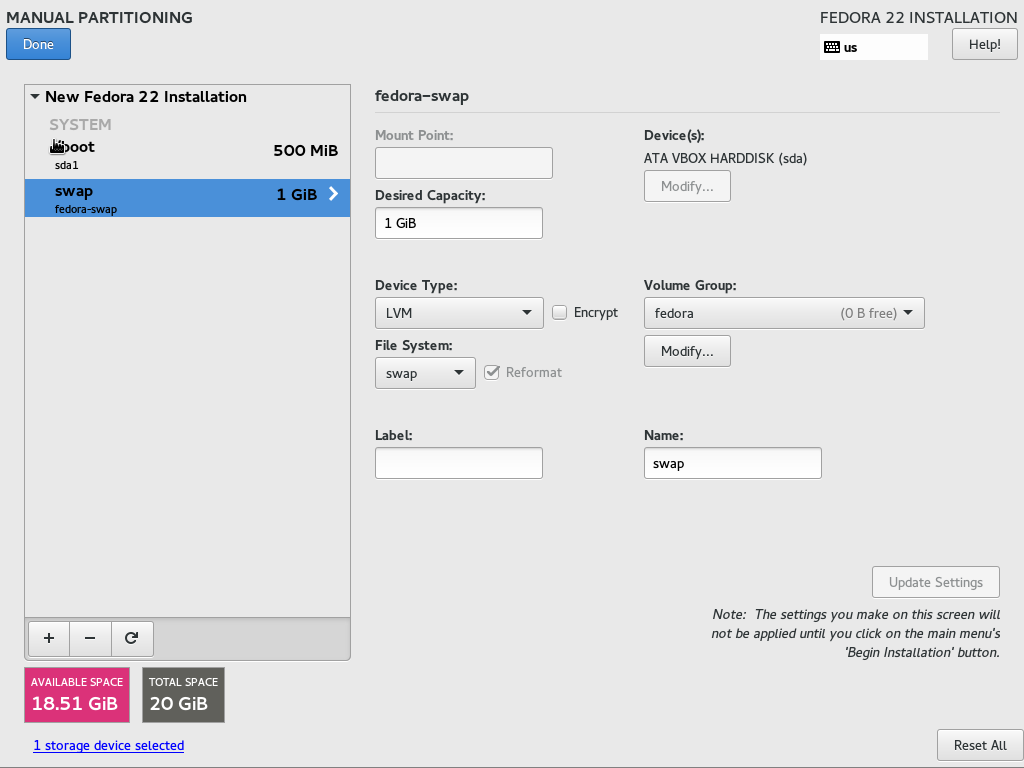Click the Reset All button

tap(979, 745)
